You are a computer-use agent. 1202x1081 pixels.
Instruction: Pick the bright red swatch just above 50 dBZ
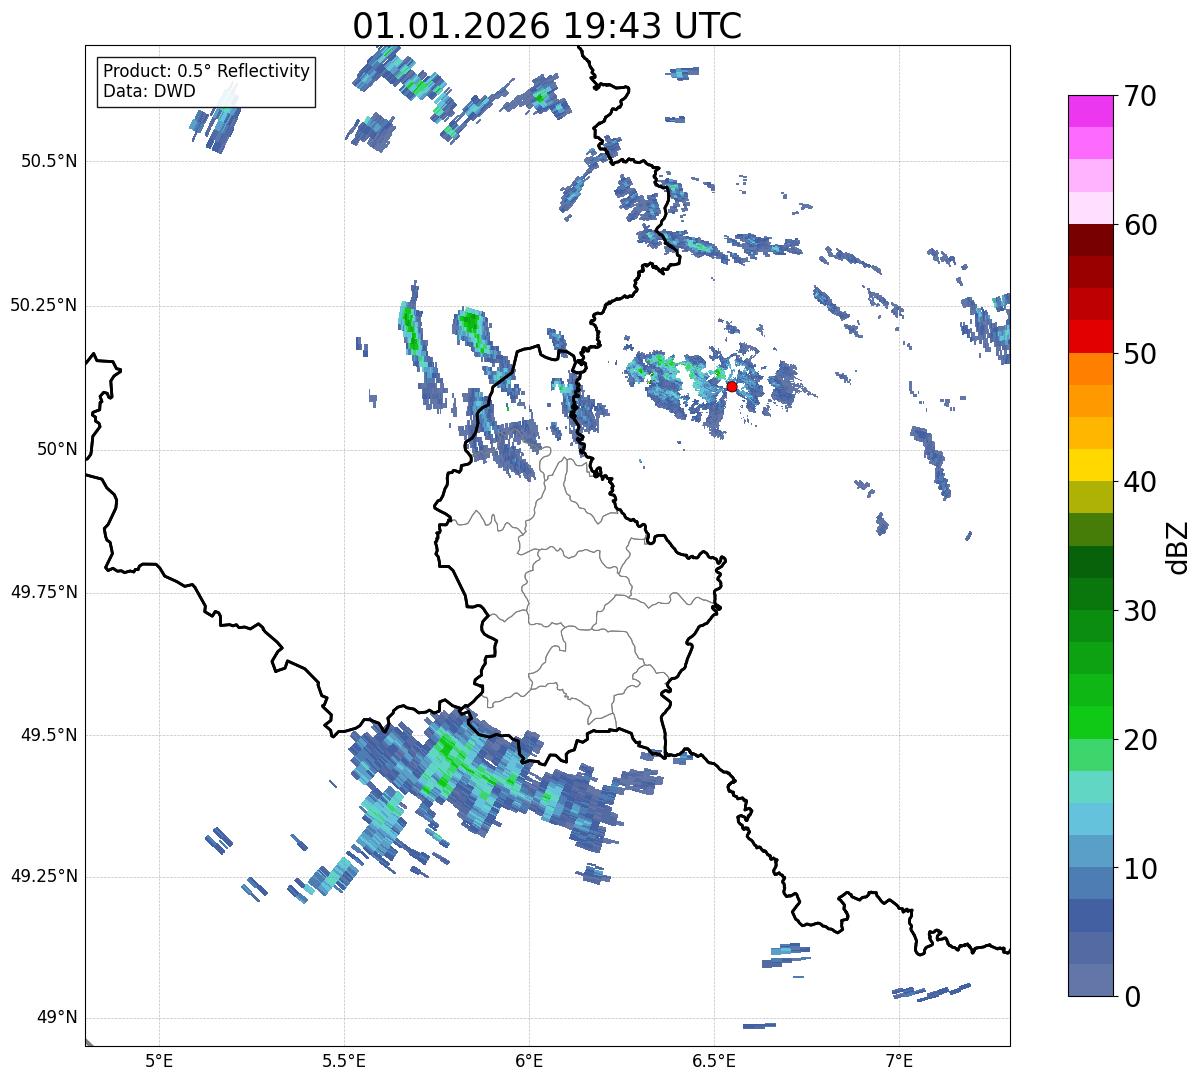click(x=1090, y=337)
